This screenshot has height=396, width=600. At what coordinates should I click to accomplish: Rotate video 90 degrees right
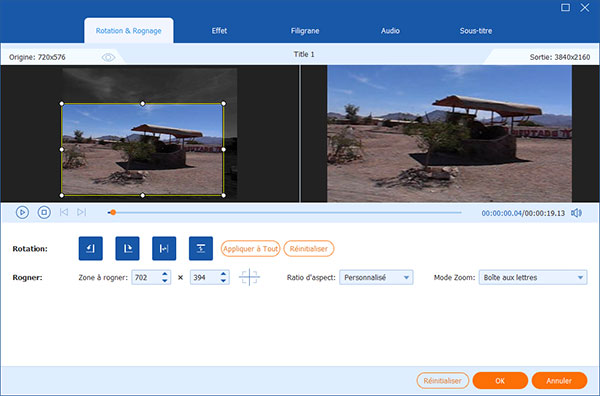click(127, 249)
